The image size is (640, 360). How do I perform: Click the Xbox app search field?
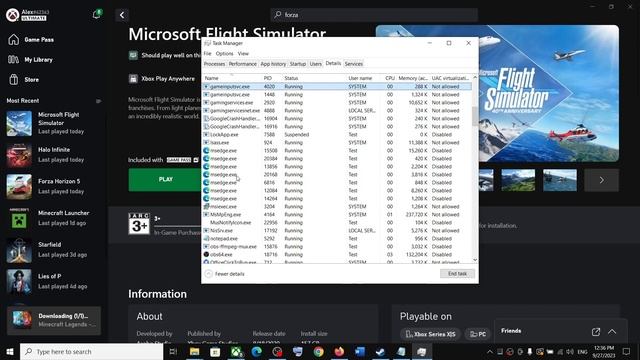click(374, 15)
